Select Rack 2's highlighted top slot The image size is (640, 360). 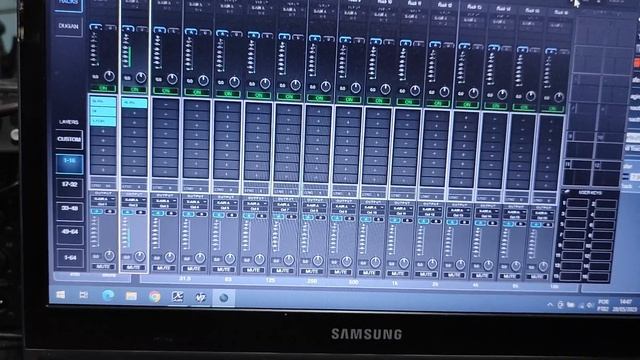[x=134, y=102]
